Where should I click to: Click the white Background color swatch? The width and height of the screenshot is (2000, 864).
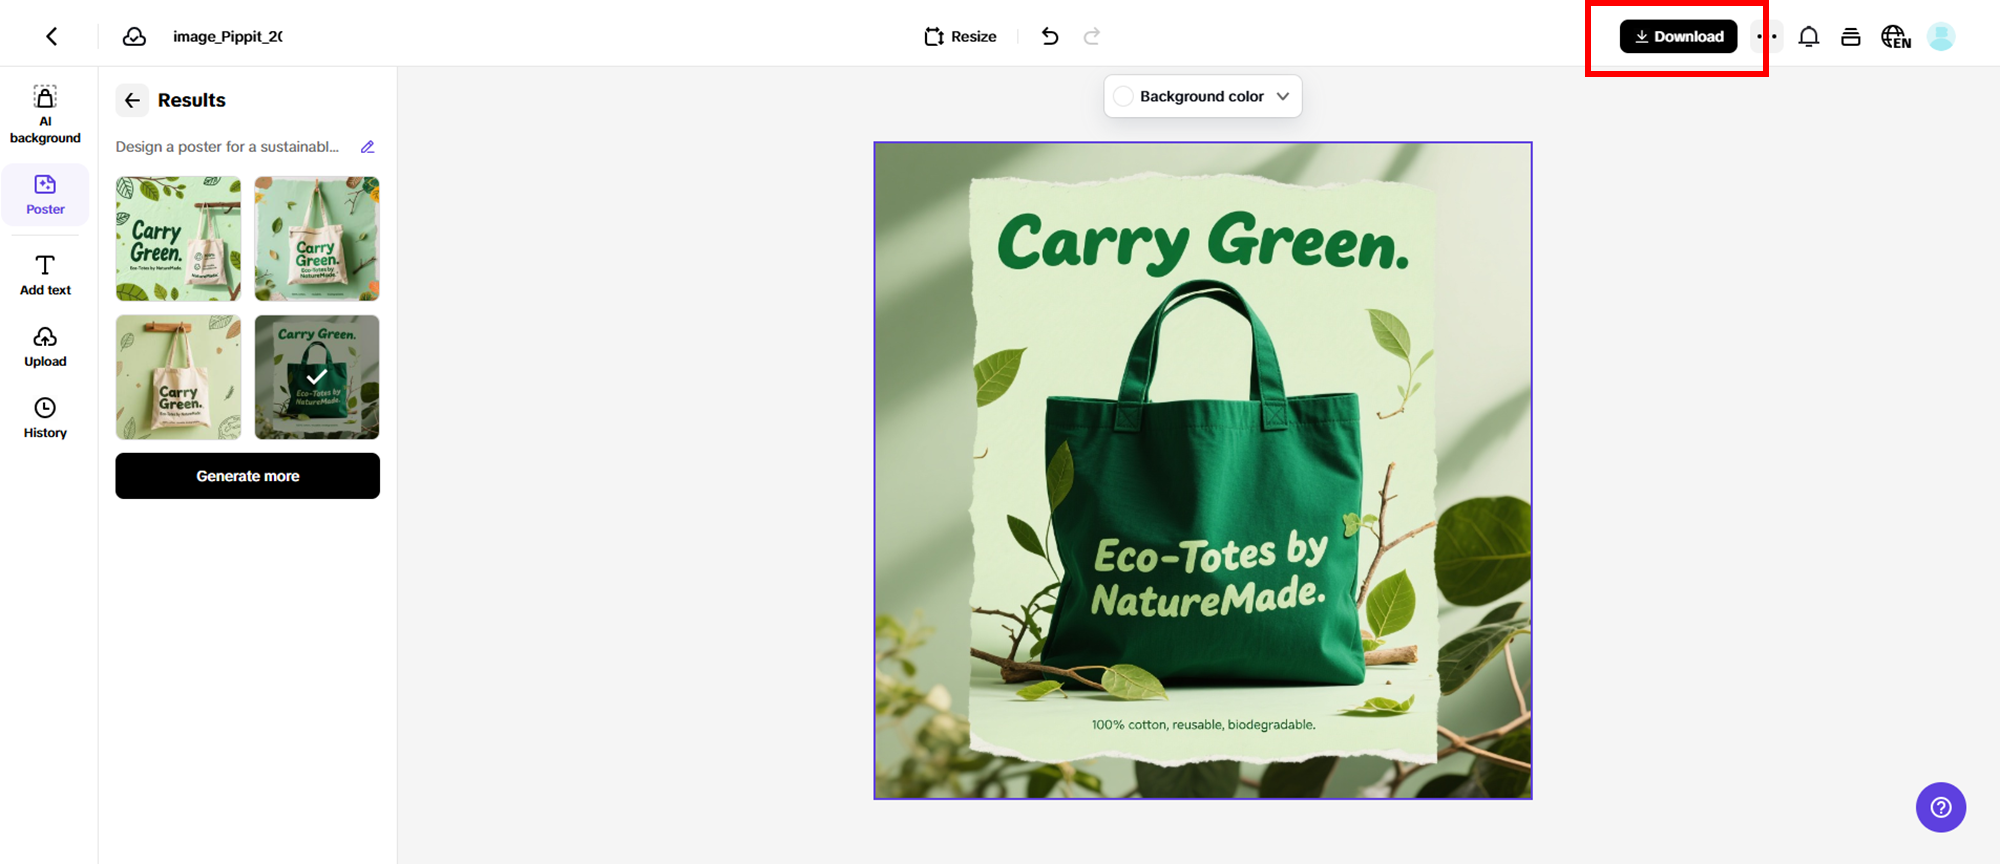click(x=1123, y=96)
